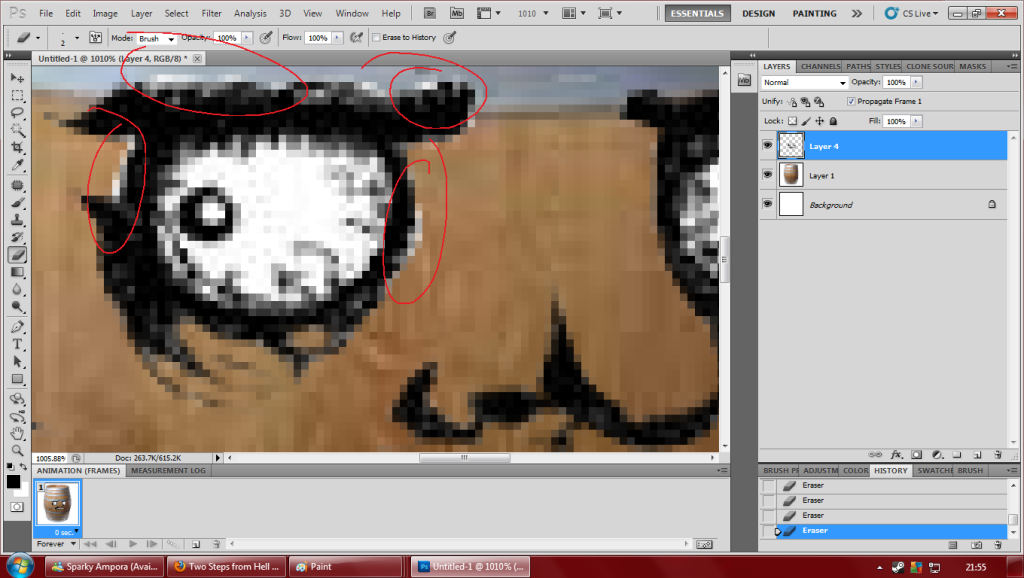
Task: Add a layer mask to Layer 4
Action: [917, 455]
